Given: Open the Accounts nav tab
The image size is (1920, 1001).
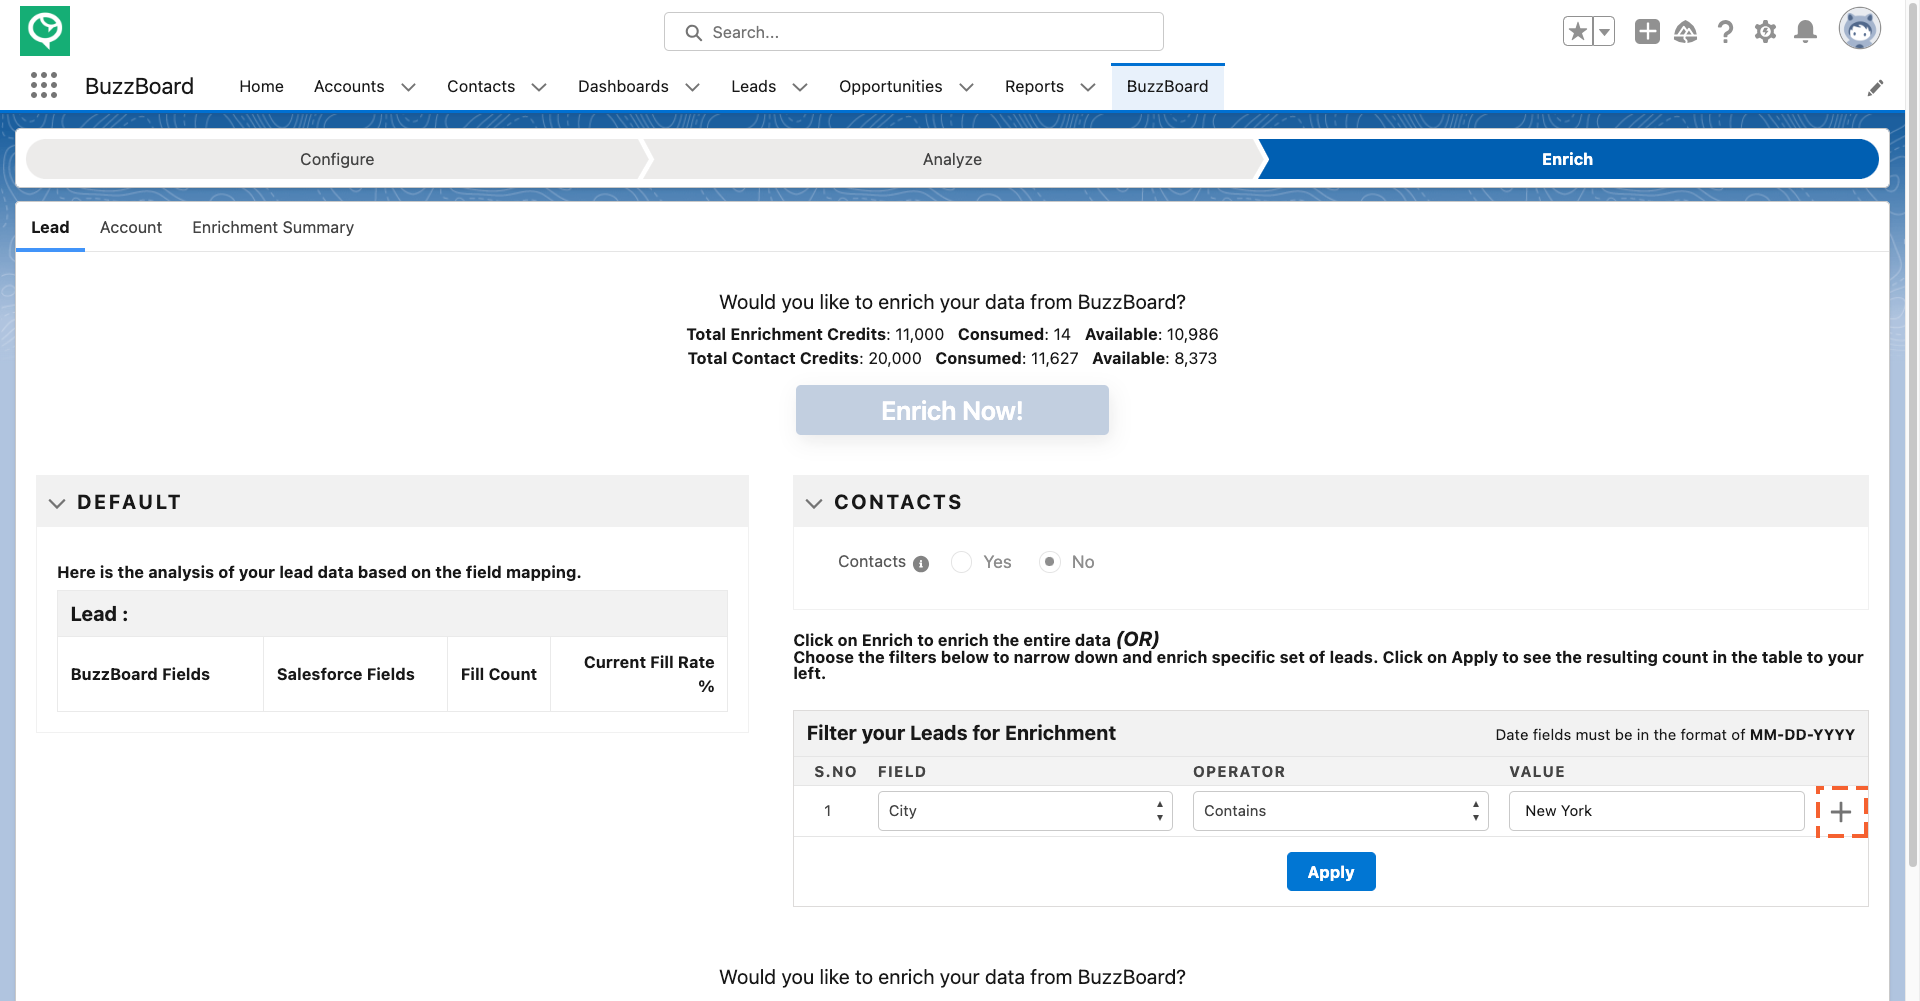Looking at the screenshot, I should (349, 87).
